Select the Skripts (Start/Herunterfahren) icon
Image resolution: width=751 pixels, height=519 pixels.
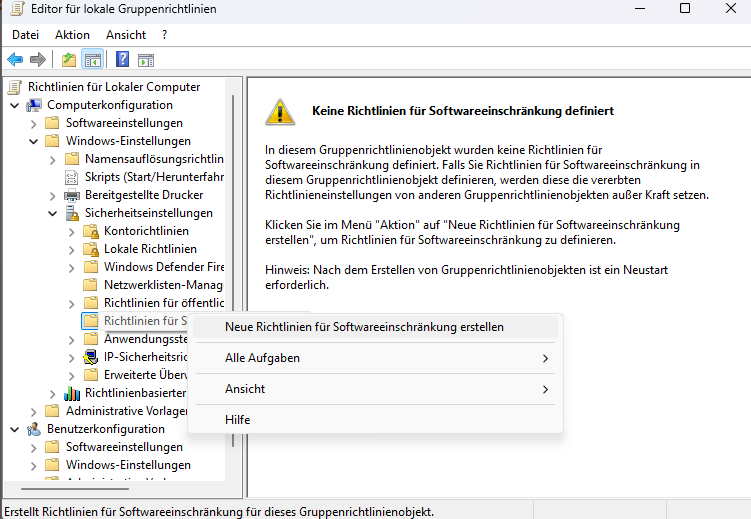point(72,177)
